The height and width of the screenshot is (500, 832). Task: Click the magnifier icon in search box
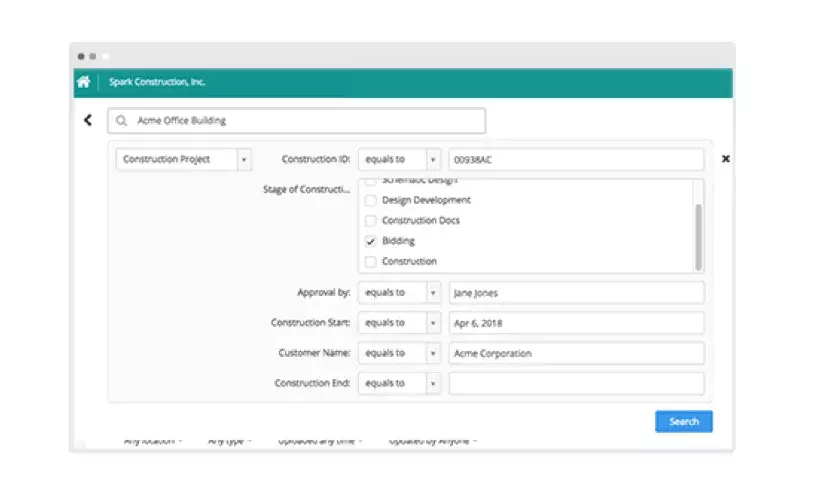point(122,121)
